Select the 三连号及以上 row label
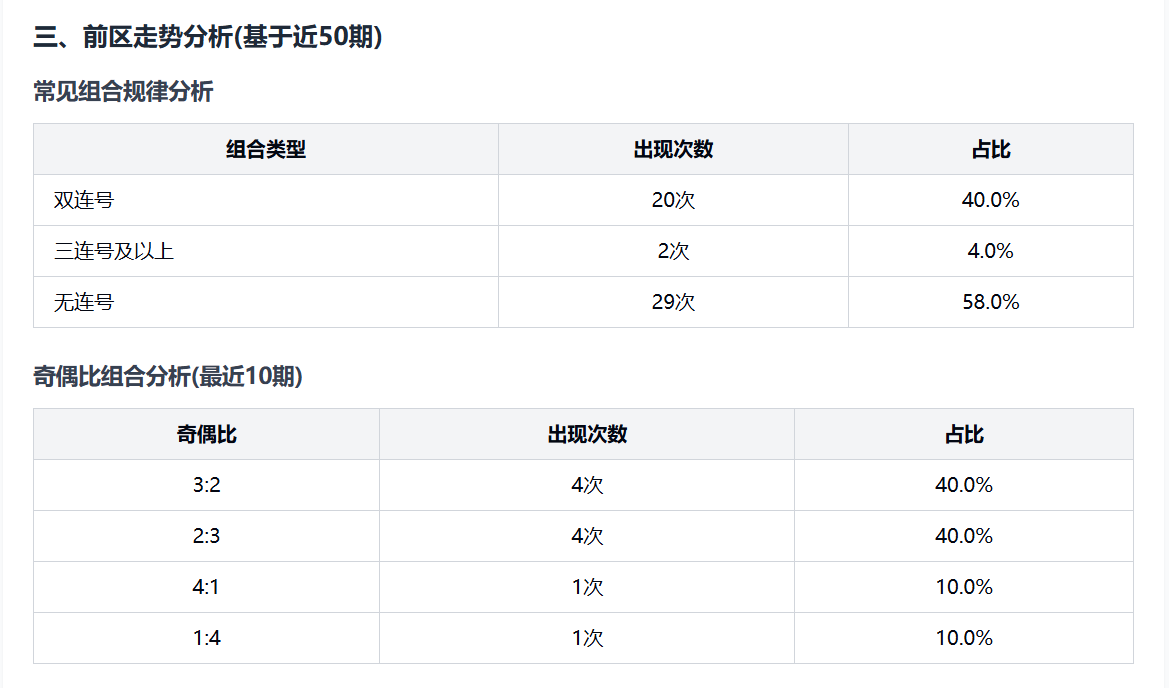Image resolution: width=1169 pixels, height=688 pixels. coord(114,252)
